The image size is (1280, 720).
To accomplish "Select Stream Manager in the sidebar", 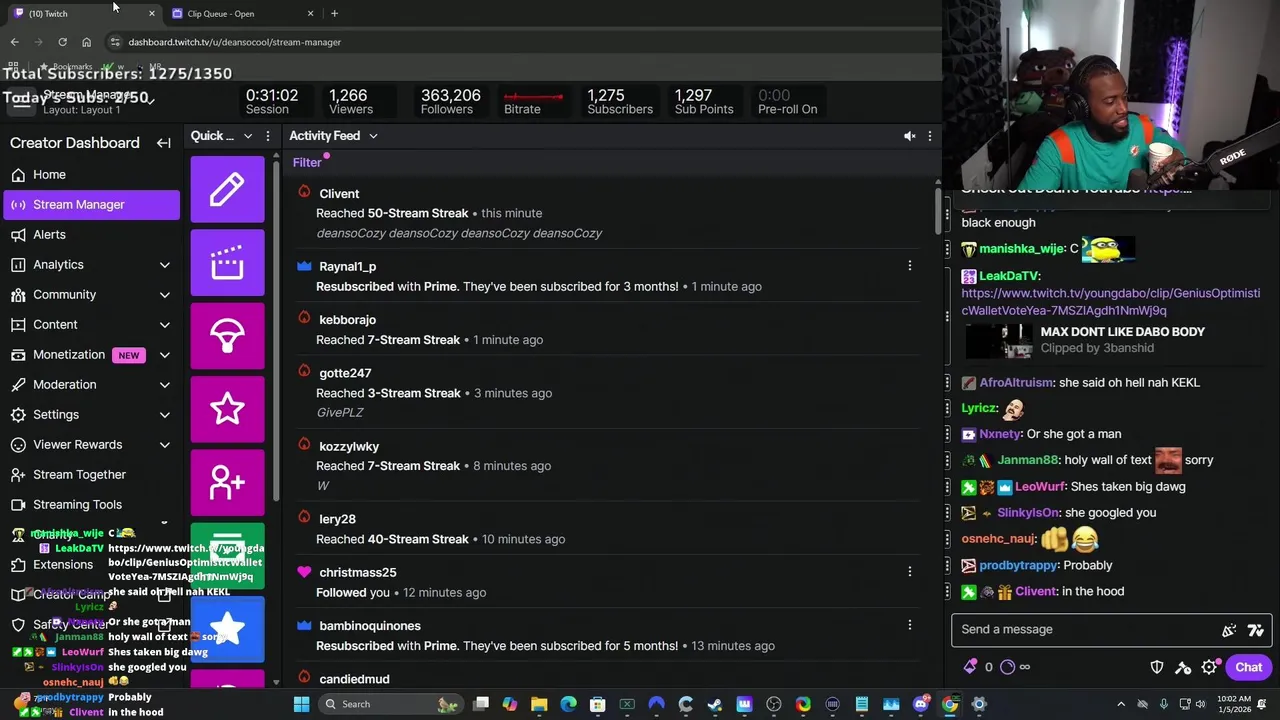I will [x=92, y=205].
